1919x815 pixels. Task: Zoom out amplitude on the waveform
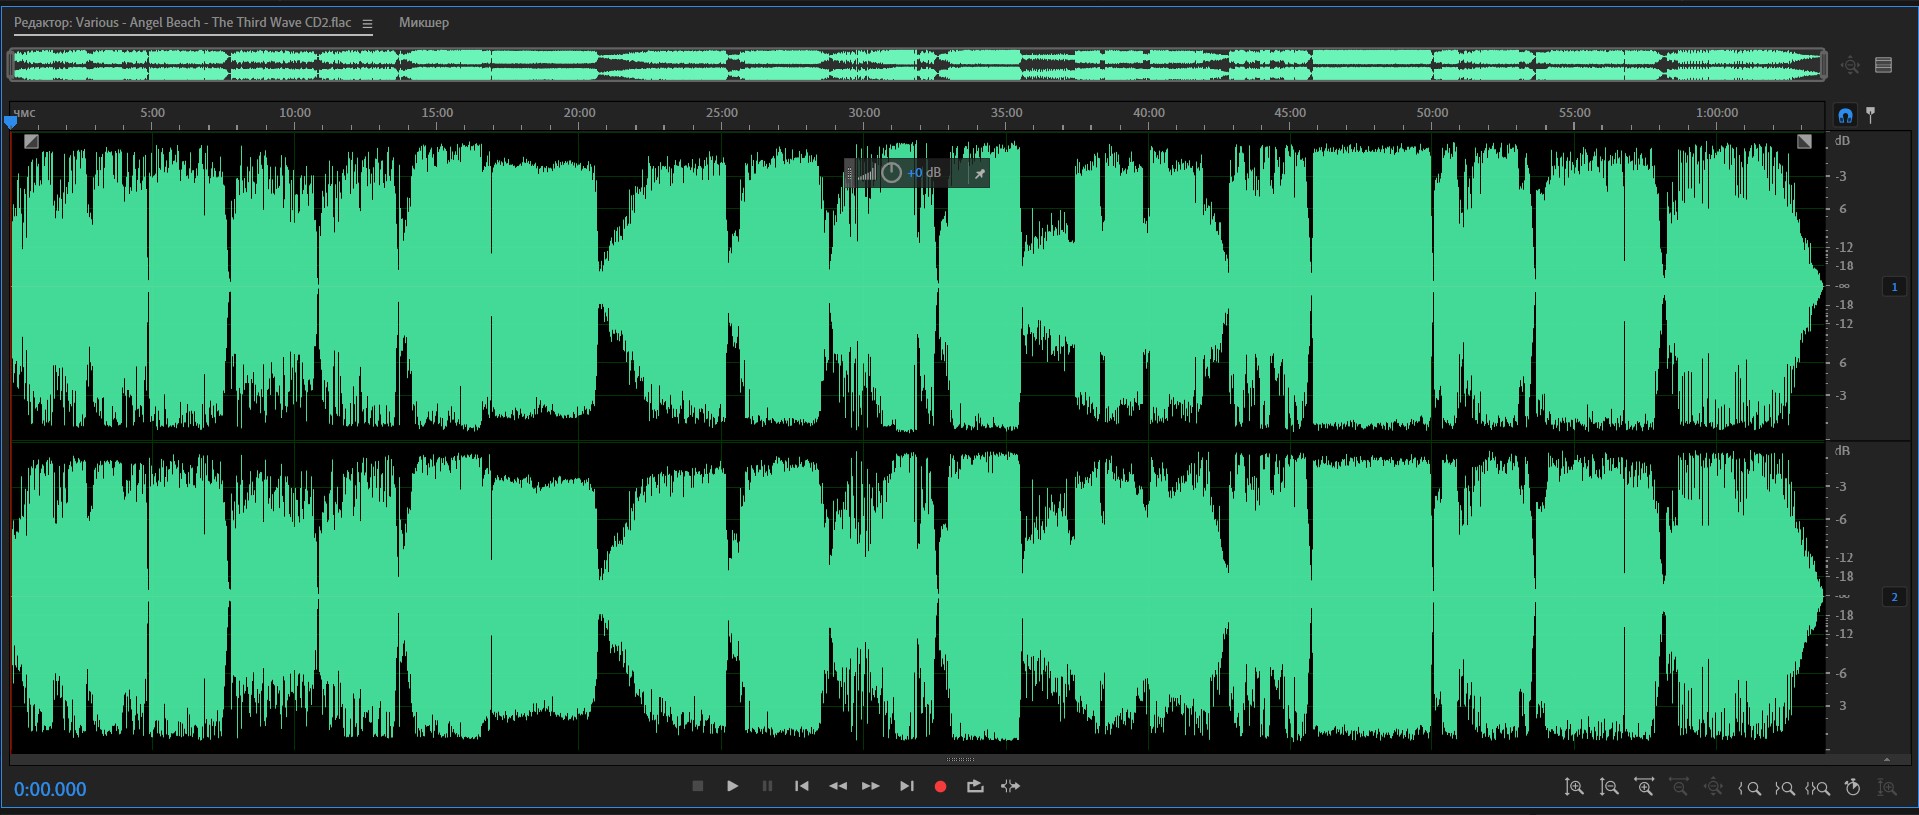(1609, 788)
